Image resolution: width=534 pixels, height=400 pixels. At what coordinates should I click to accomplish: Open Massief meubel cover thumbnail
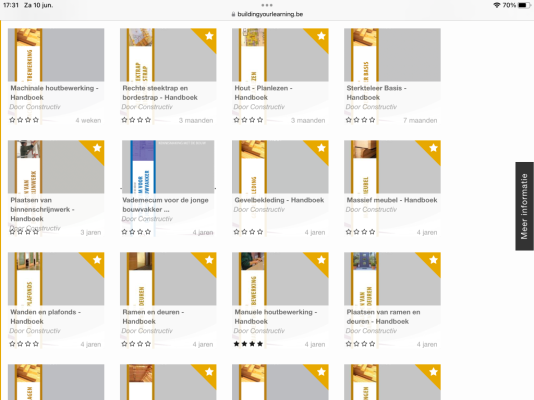tap(392, 167)
